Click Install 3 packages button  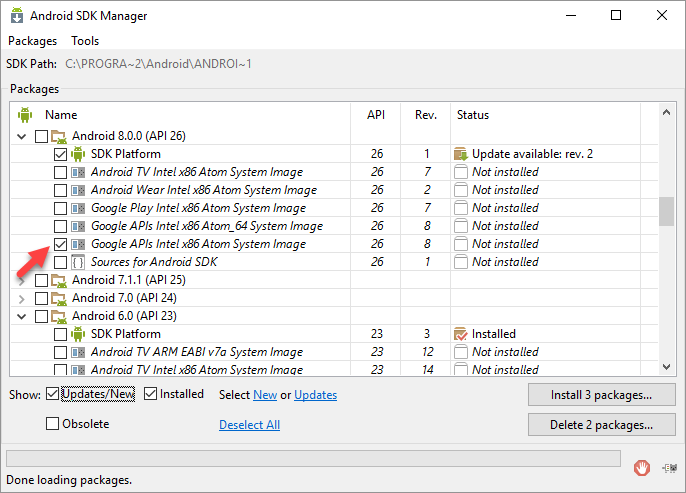tap(602, 395)
